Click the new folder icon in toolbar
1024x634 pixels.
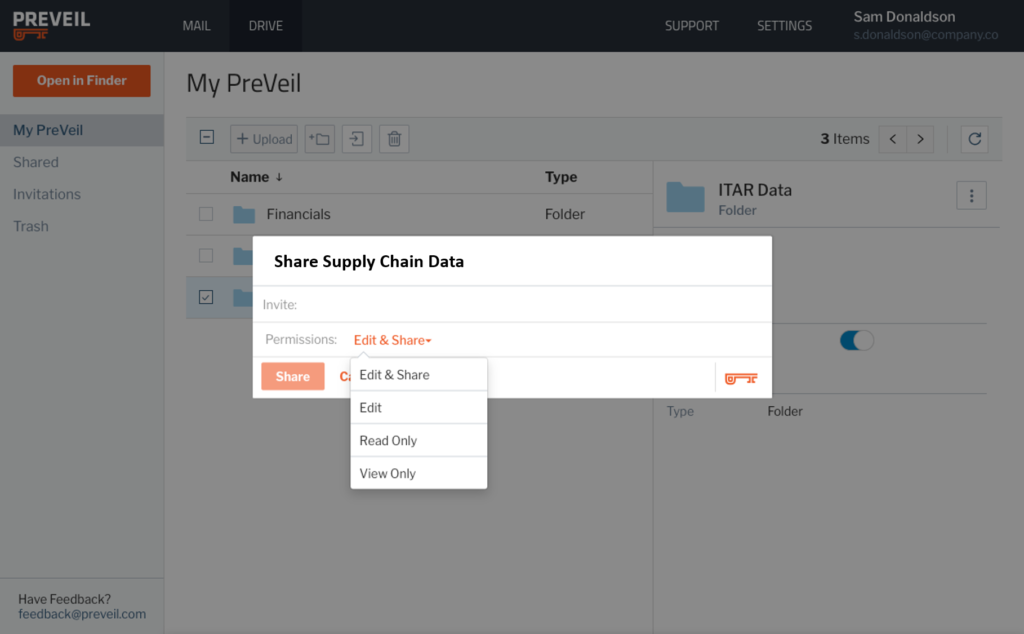319,139
